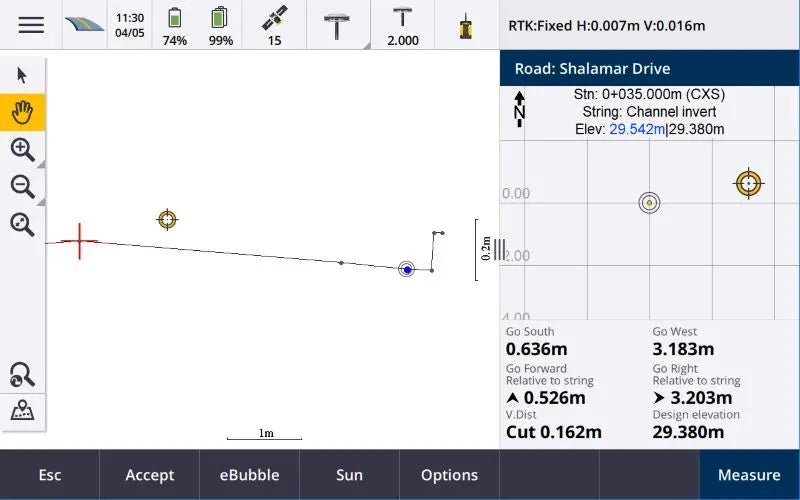
Task: Click the map view icon in top bar
Action: point(84,25)
